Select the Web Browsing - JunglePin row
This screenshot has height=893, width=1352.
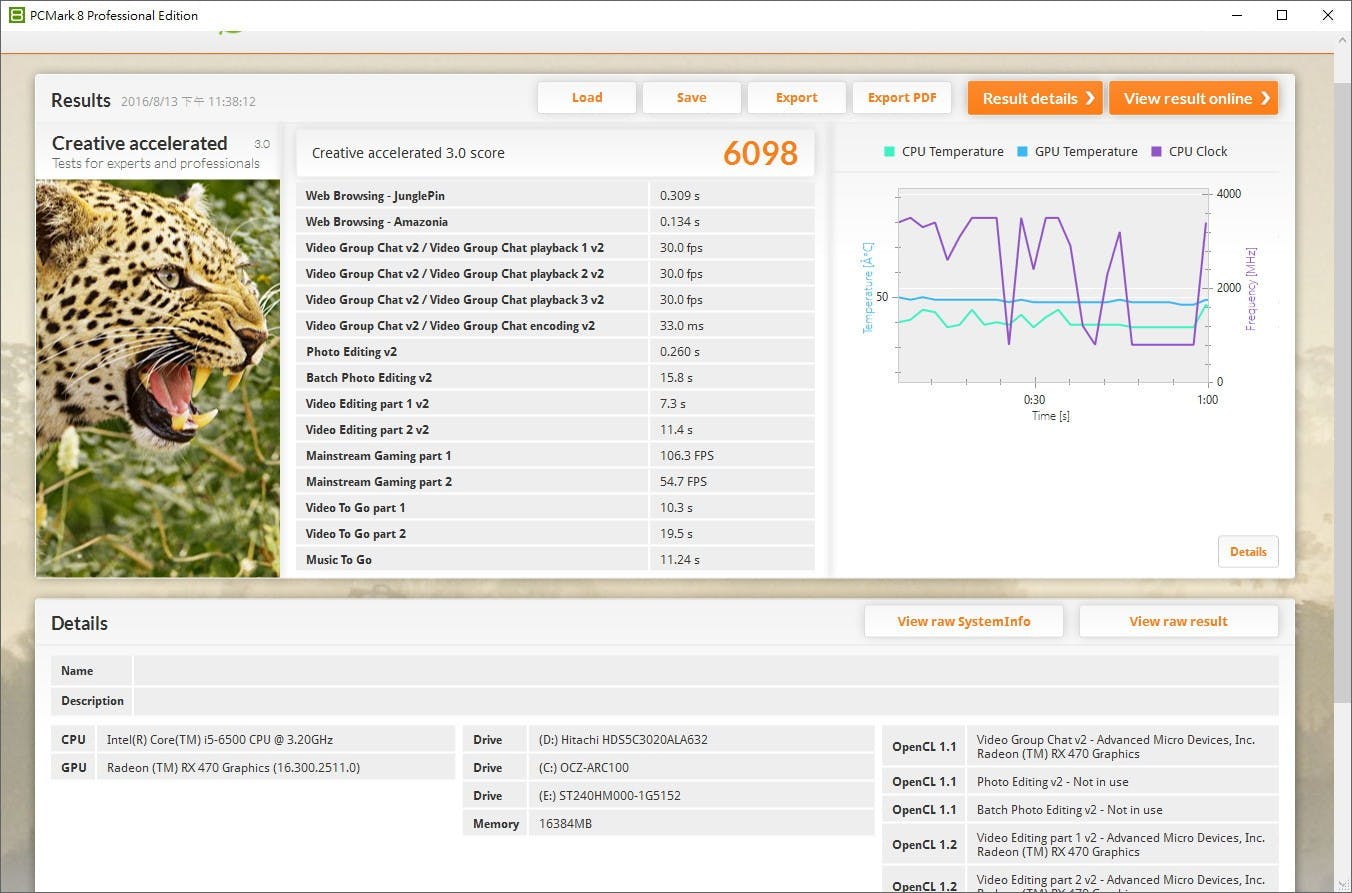tap(555, 196)
